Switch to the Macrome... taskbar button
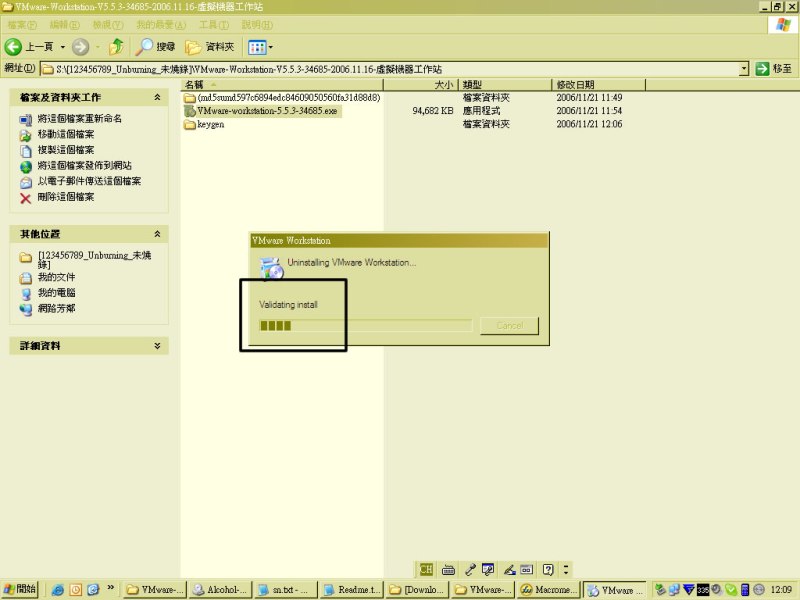The height and width of the screenshot is (600, 800). (548, 590)
